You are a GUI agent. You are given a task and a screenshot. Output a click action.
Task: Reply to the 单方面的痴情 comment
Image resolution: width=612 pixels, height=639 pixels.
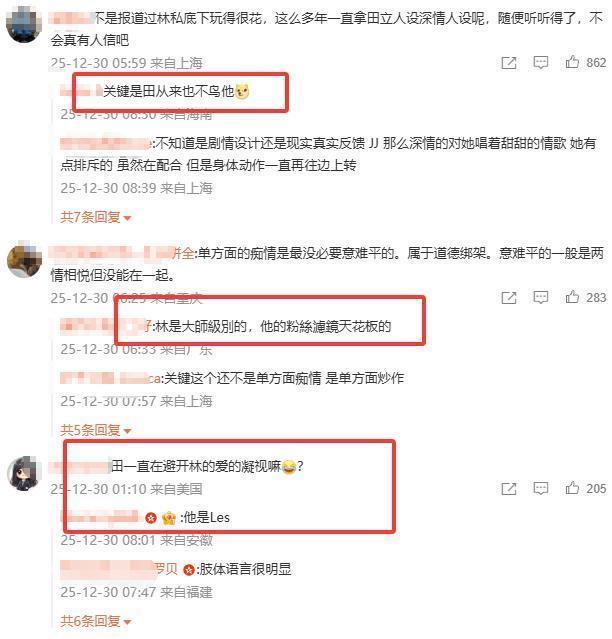(541, 297)
